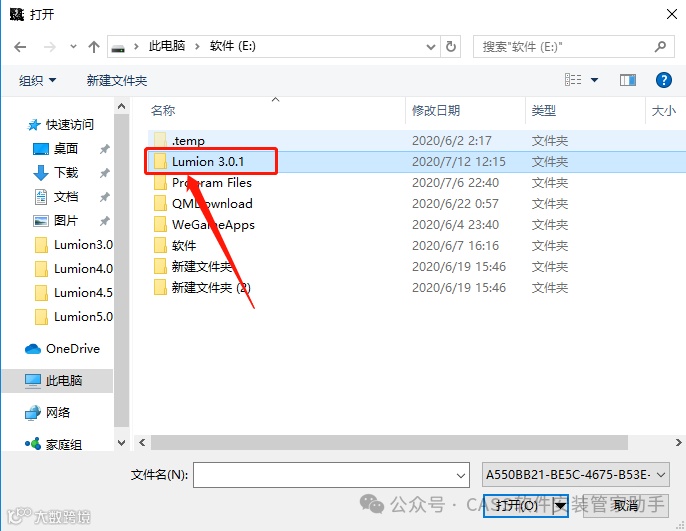The height and width of the screenshot is (531, 686).
Task: Open Lumion4.0 sidebar folder
Action: [x=74, y=269]
